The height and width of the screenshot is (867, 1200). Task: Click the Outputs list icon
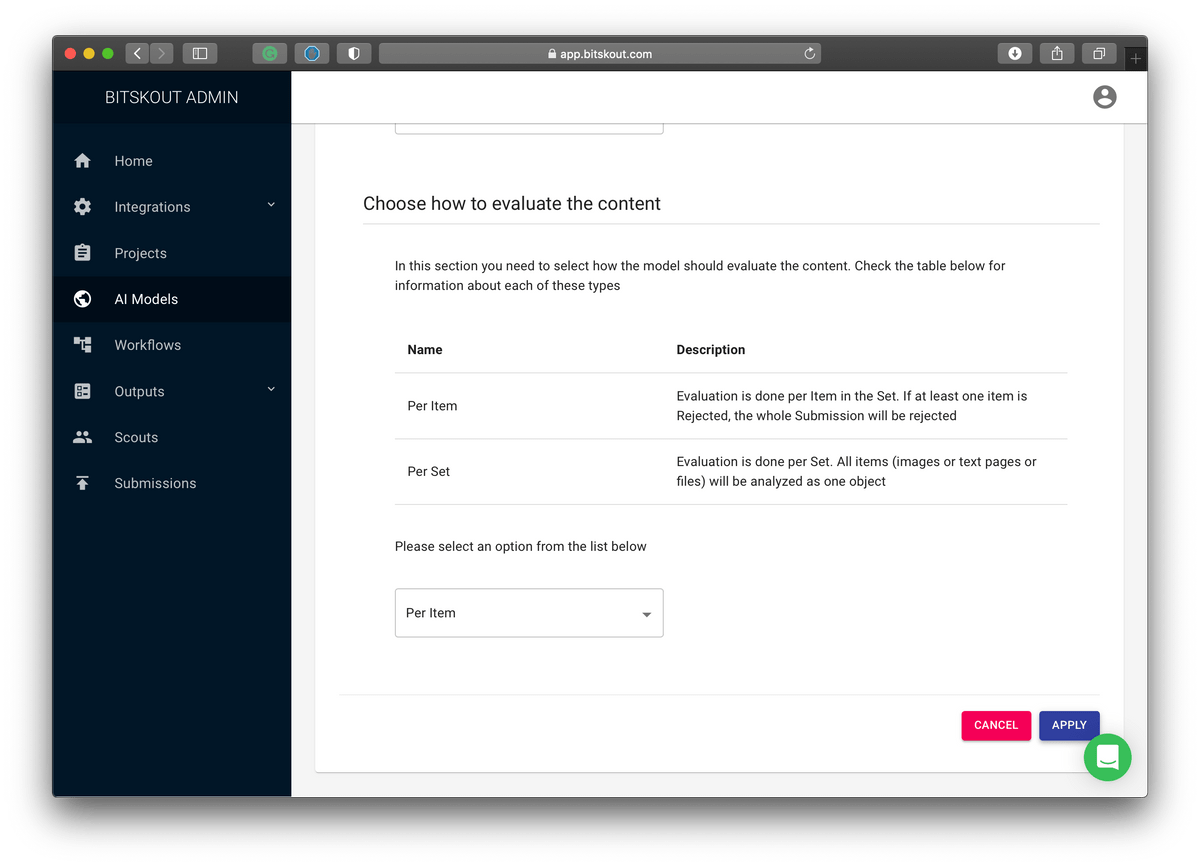[x=83, y=391]
